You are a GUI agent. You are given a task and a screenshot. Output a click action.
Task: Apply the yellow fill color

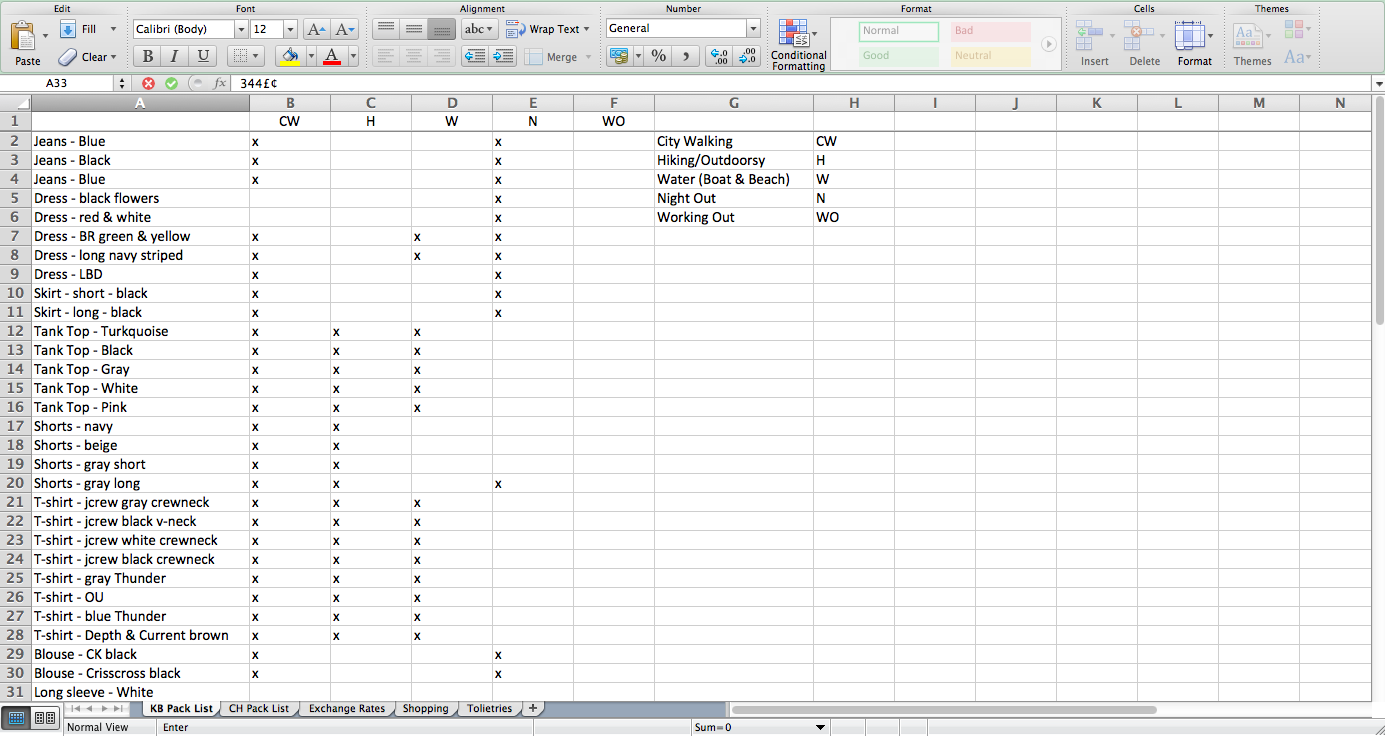pos(291,56)
